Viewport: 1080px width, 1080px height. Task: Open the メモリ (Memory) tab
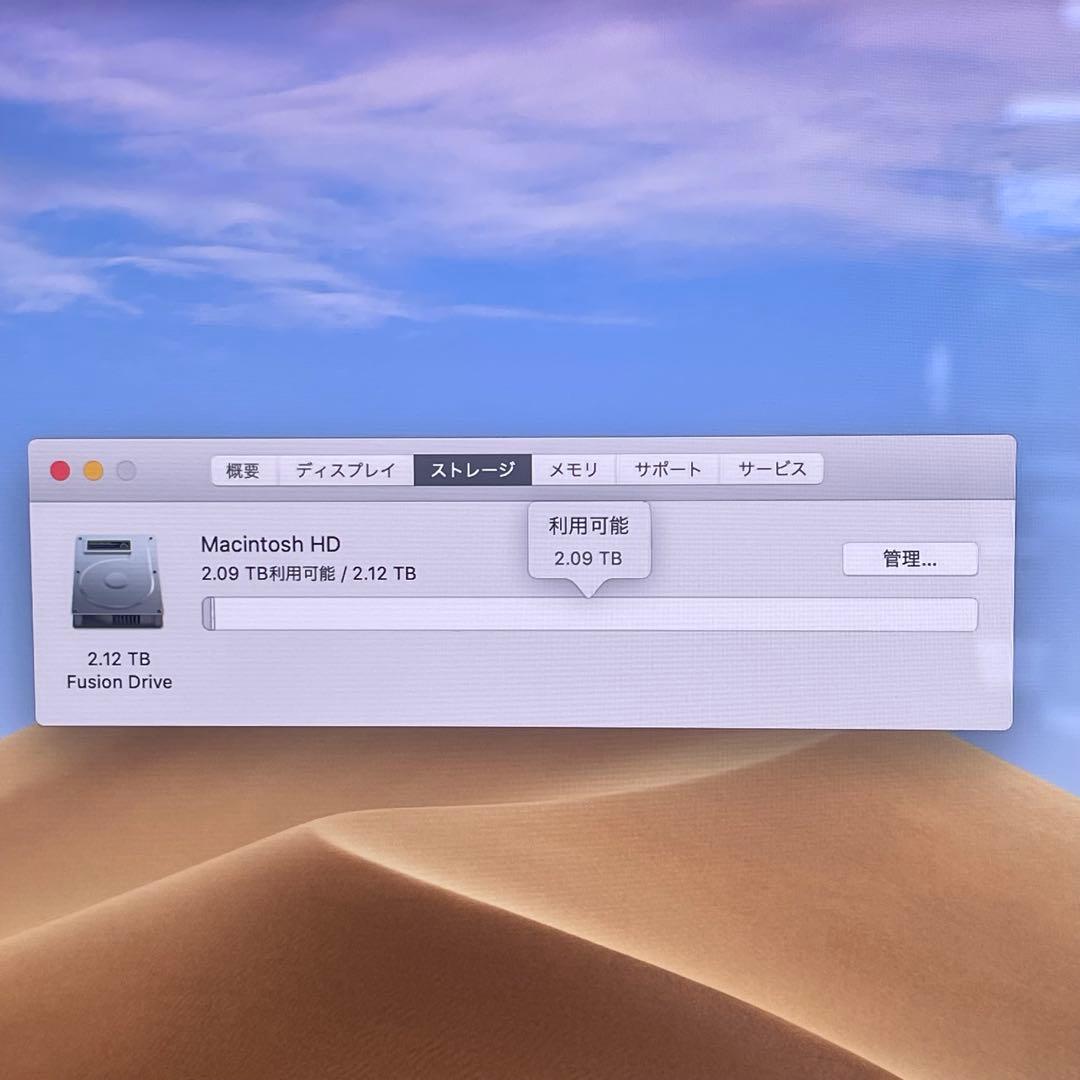(x=573, y=469)
